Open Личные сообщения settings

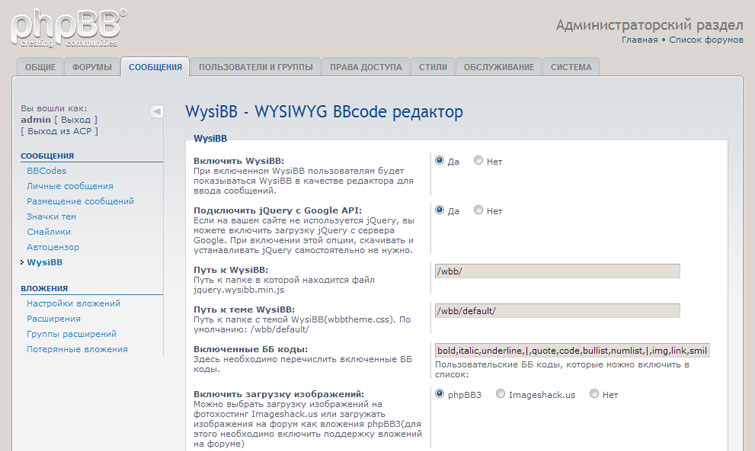point(70,186)
